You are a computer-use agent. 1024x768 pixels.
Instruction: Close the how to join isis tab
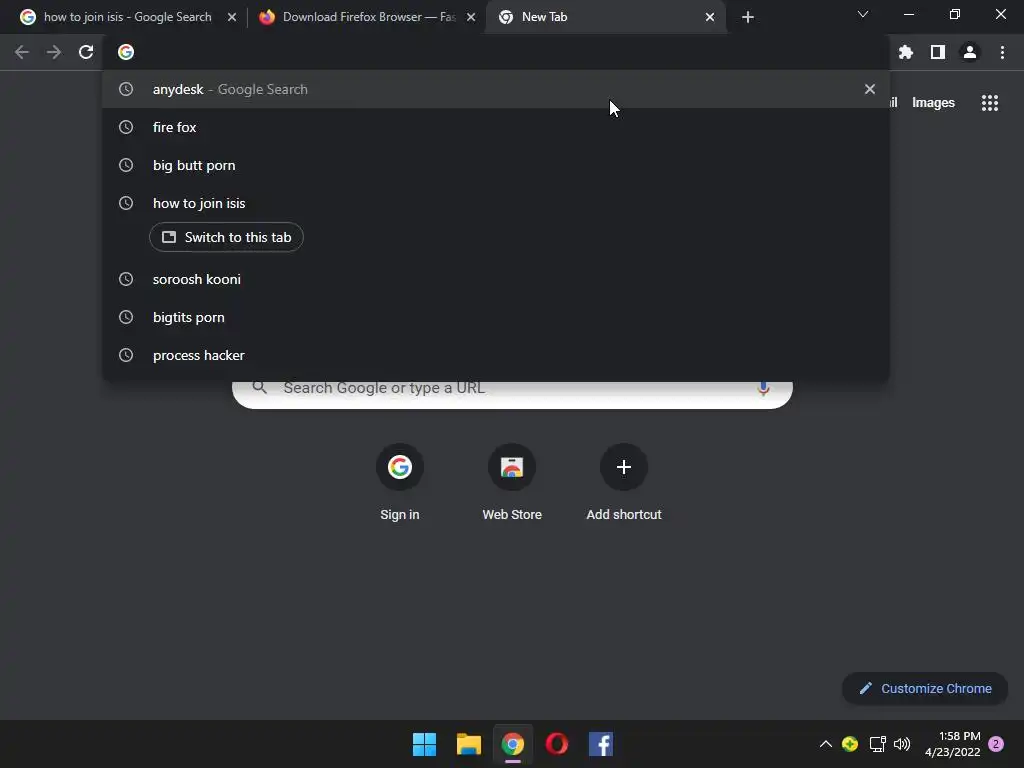coord(232,17)
